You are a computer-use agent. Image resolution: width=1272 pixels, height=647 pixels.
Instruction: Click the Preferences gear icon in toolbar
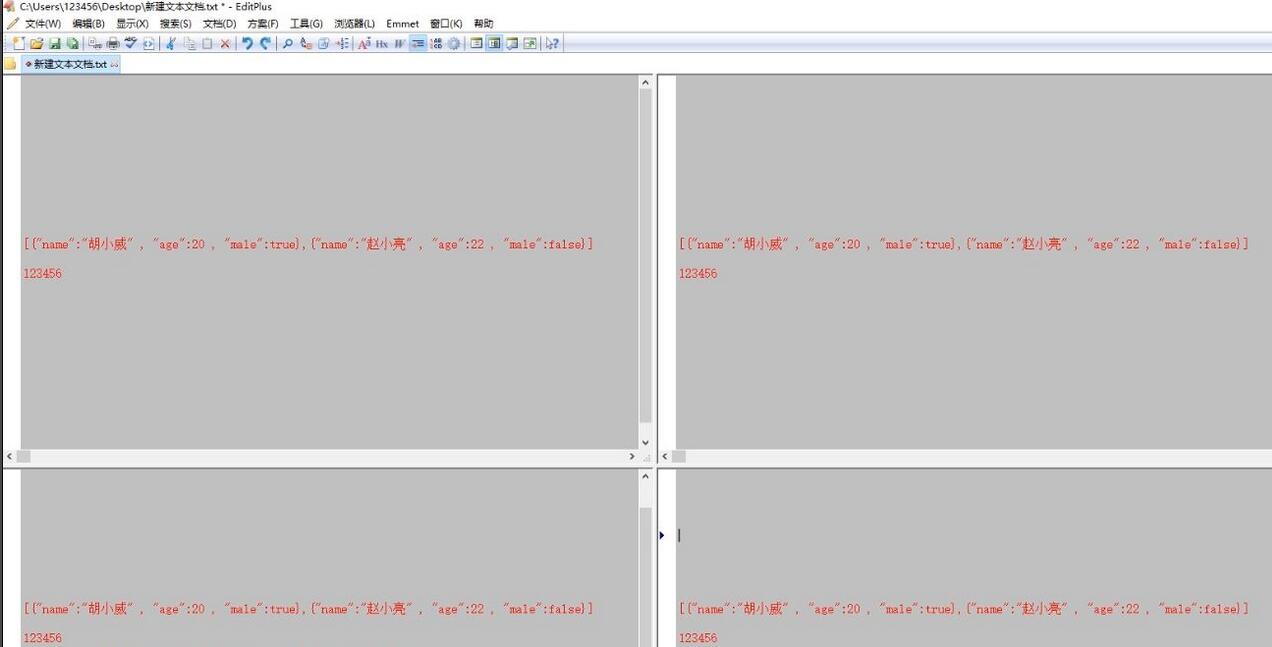pos(454,43)
